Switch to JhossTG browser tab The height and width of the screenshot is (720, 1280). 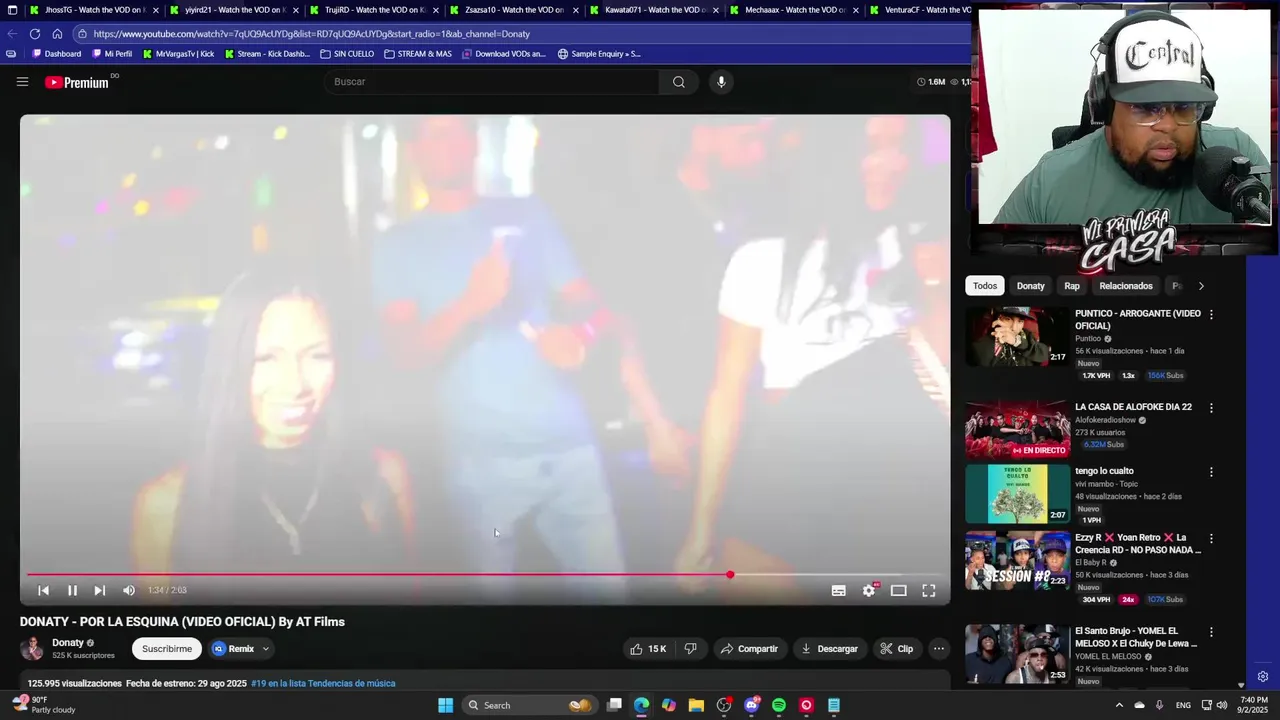92,10
